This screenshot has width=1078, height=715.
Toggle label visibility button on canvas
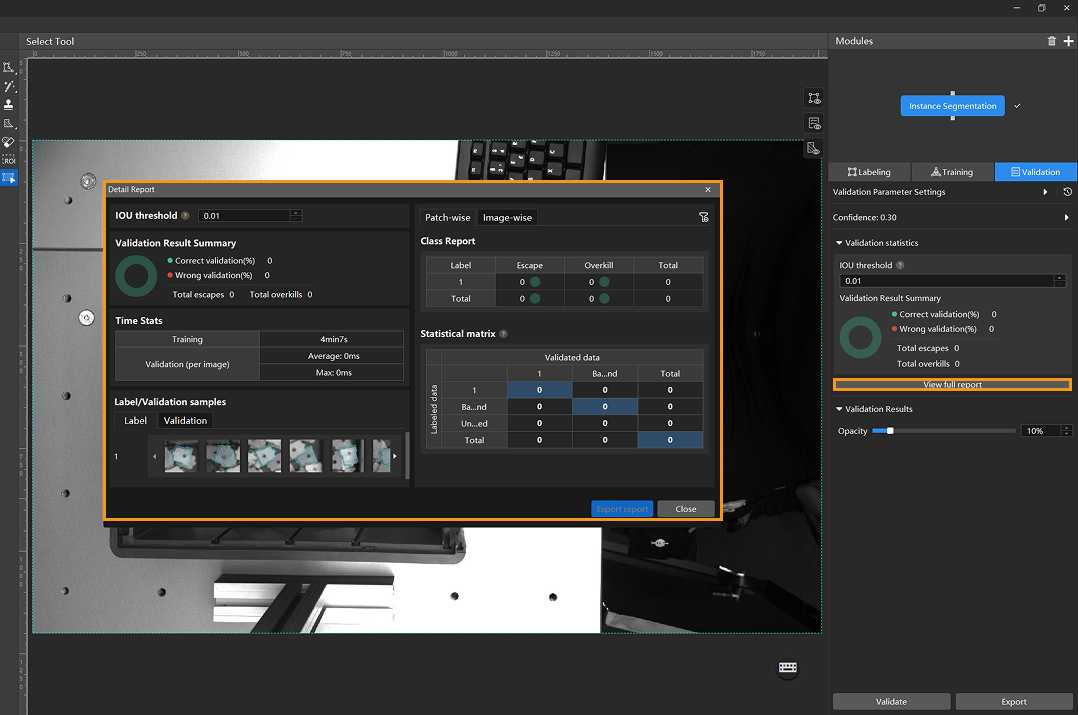(814, 98)
